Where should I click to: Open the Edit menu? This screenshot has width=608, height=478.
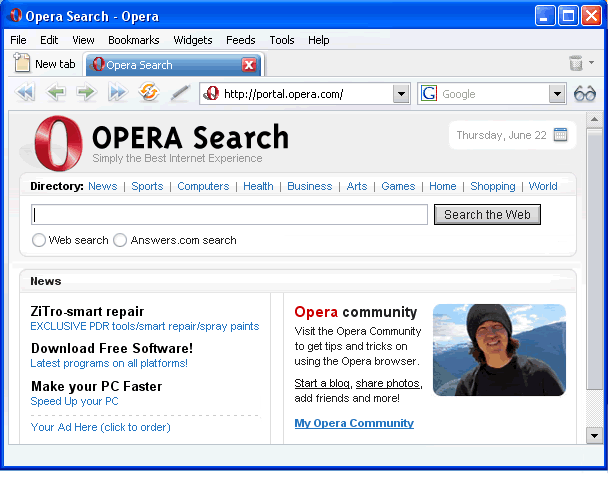click(x=49, y=40)
